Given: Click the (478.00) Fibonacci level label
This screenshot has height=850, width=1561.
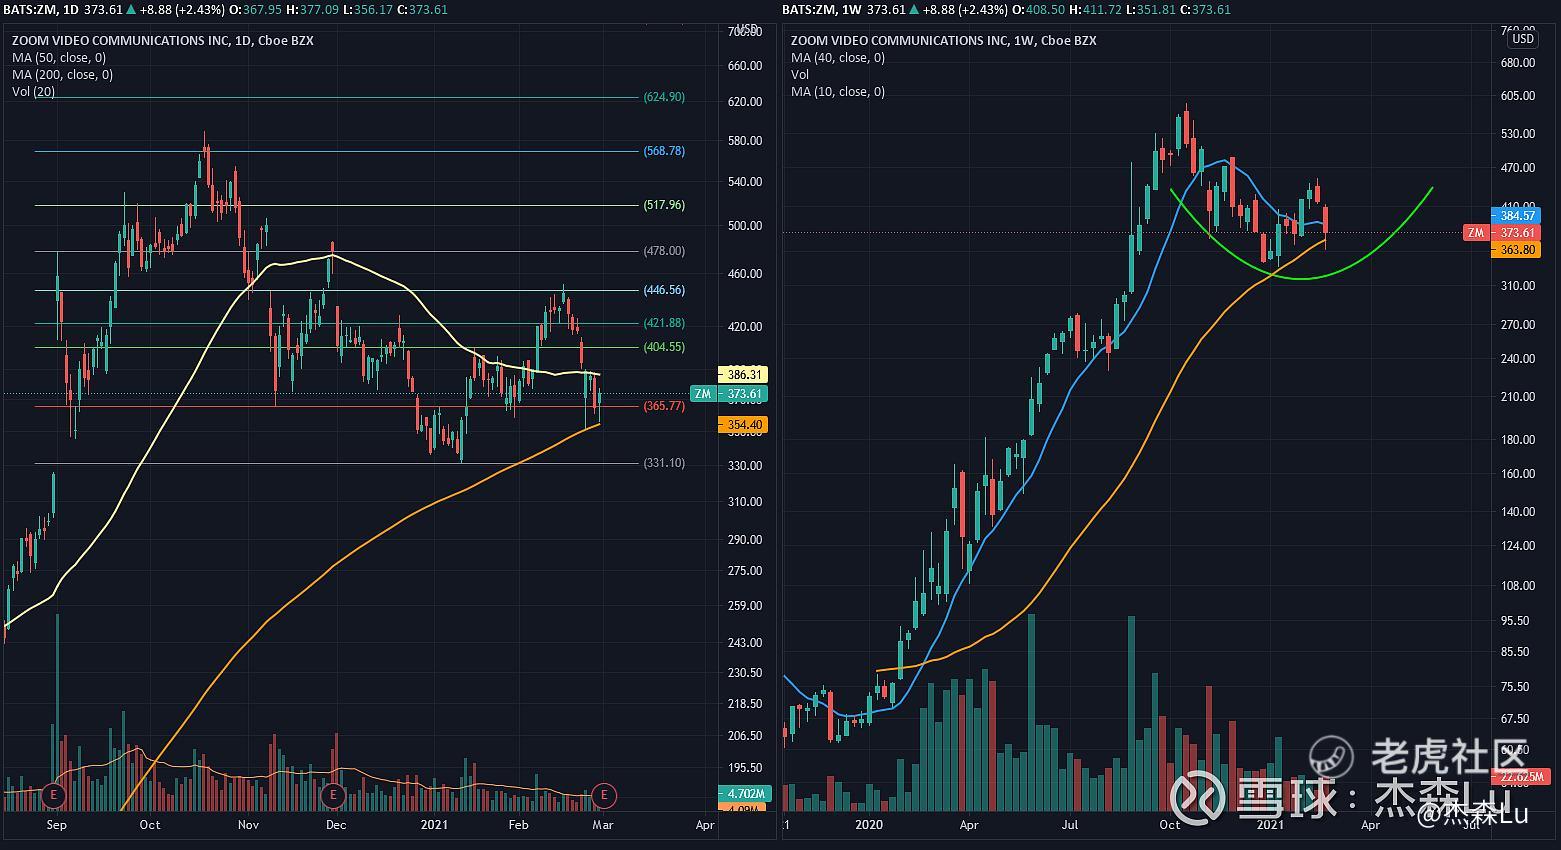Looking at the screenshot, I should point(664,251).
